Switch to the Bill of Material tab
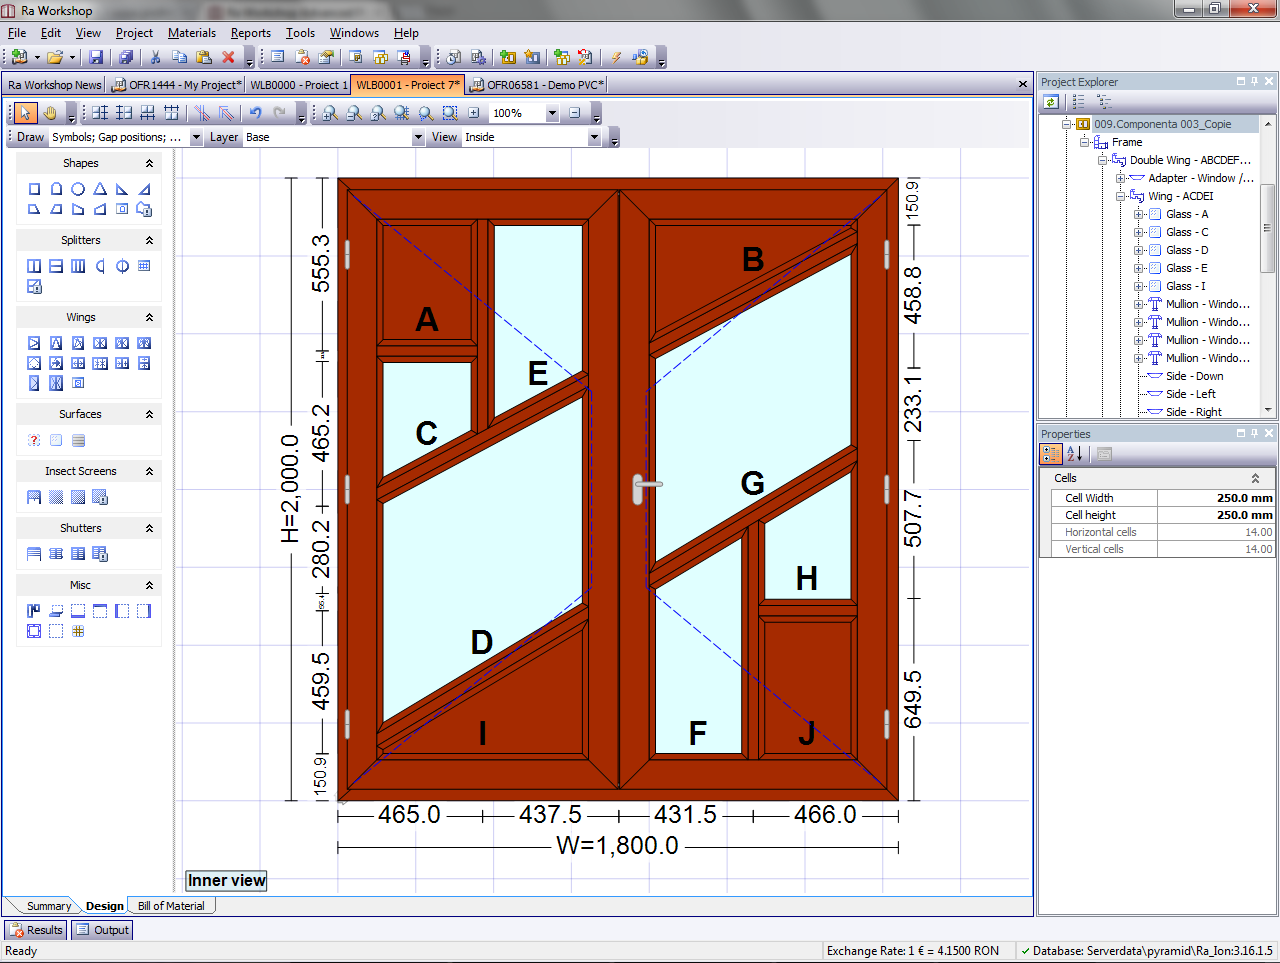1280x963 pixels. tap(171, 906)
